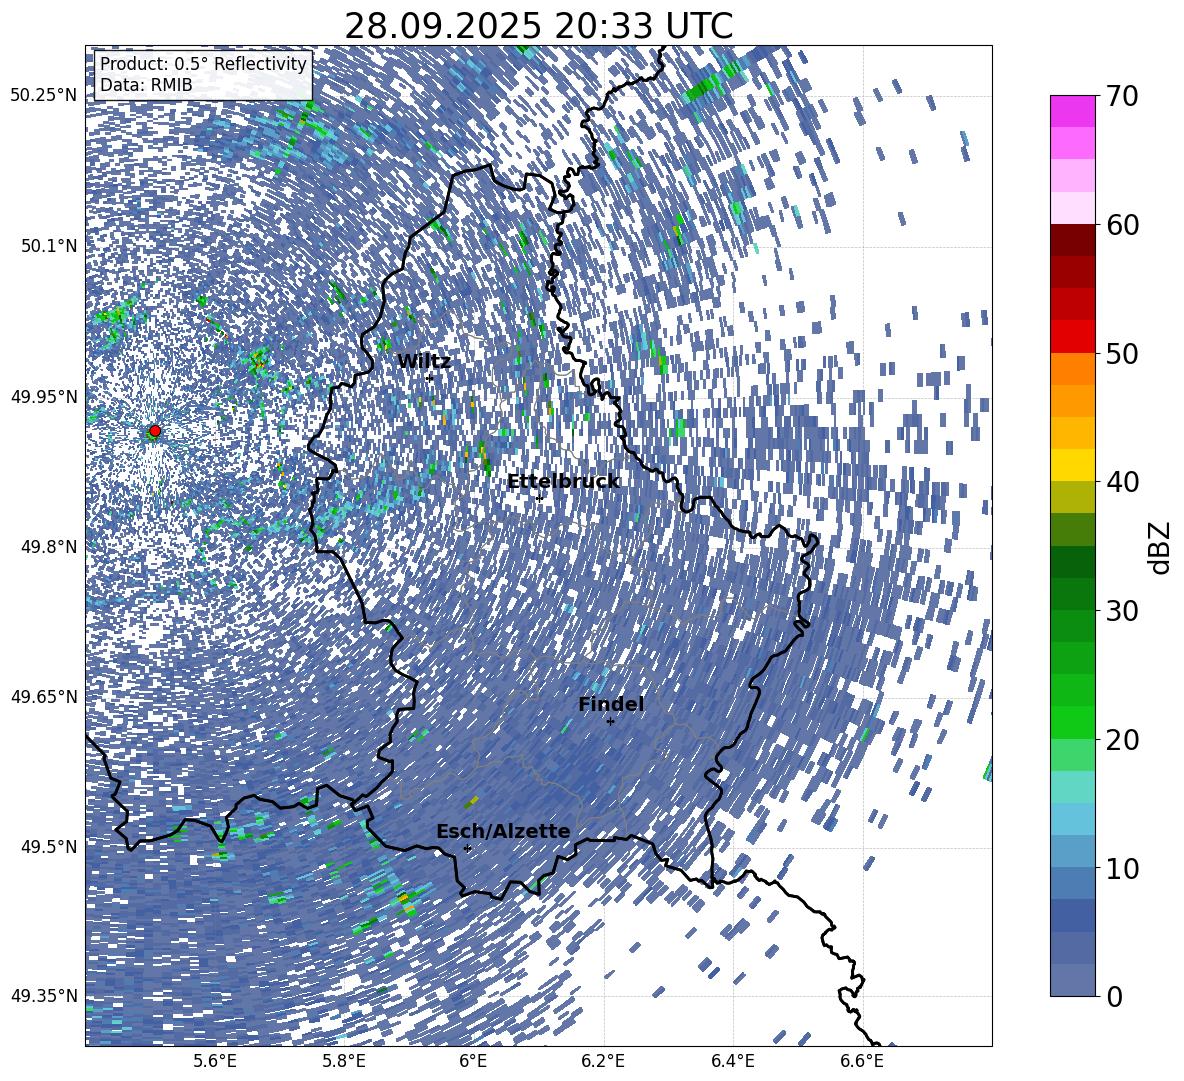
Task: Click the 50.25°N latitude label
Action: (44, 96)
